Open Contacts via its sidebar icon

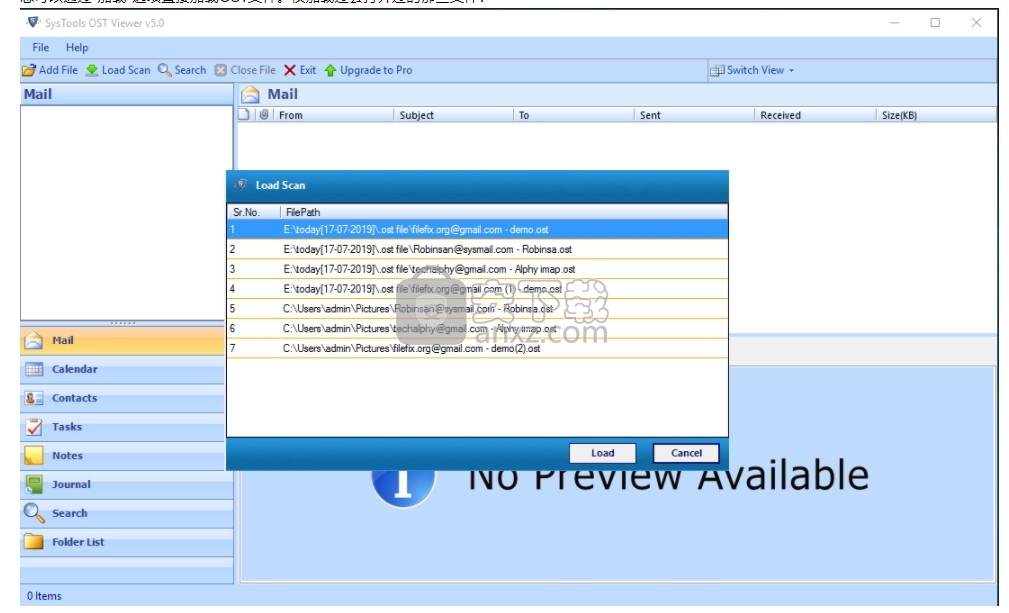click(x=33, y=398)
